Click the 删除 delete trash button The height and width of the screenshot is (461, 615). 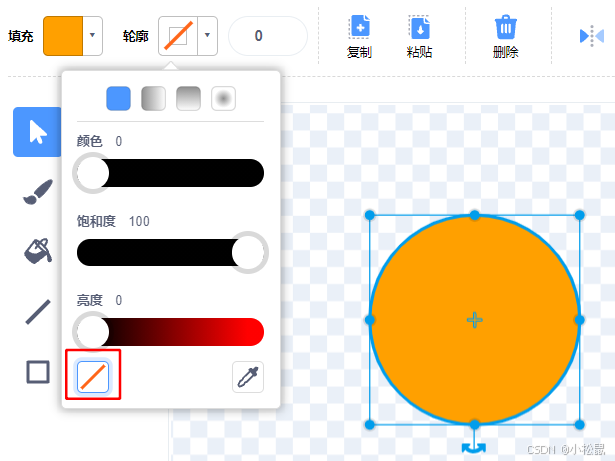(506, 36)
